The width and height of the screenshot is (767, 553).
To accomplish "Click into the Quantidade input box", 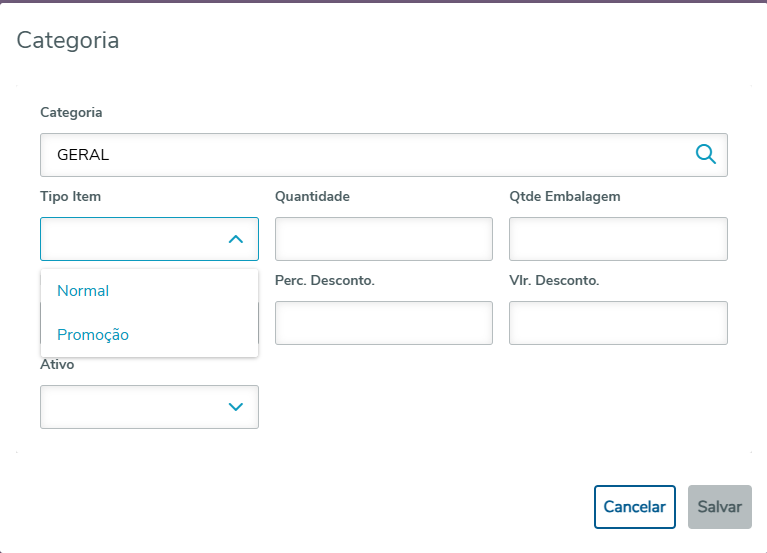I will (383, 239).
